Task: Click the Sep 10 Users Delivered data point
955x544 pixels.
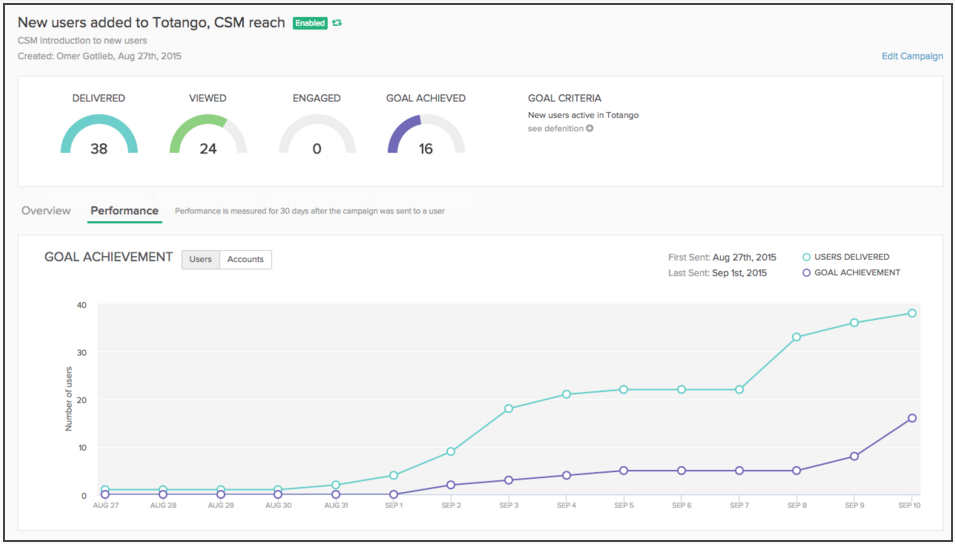Action: click(912, 313)
